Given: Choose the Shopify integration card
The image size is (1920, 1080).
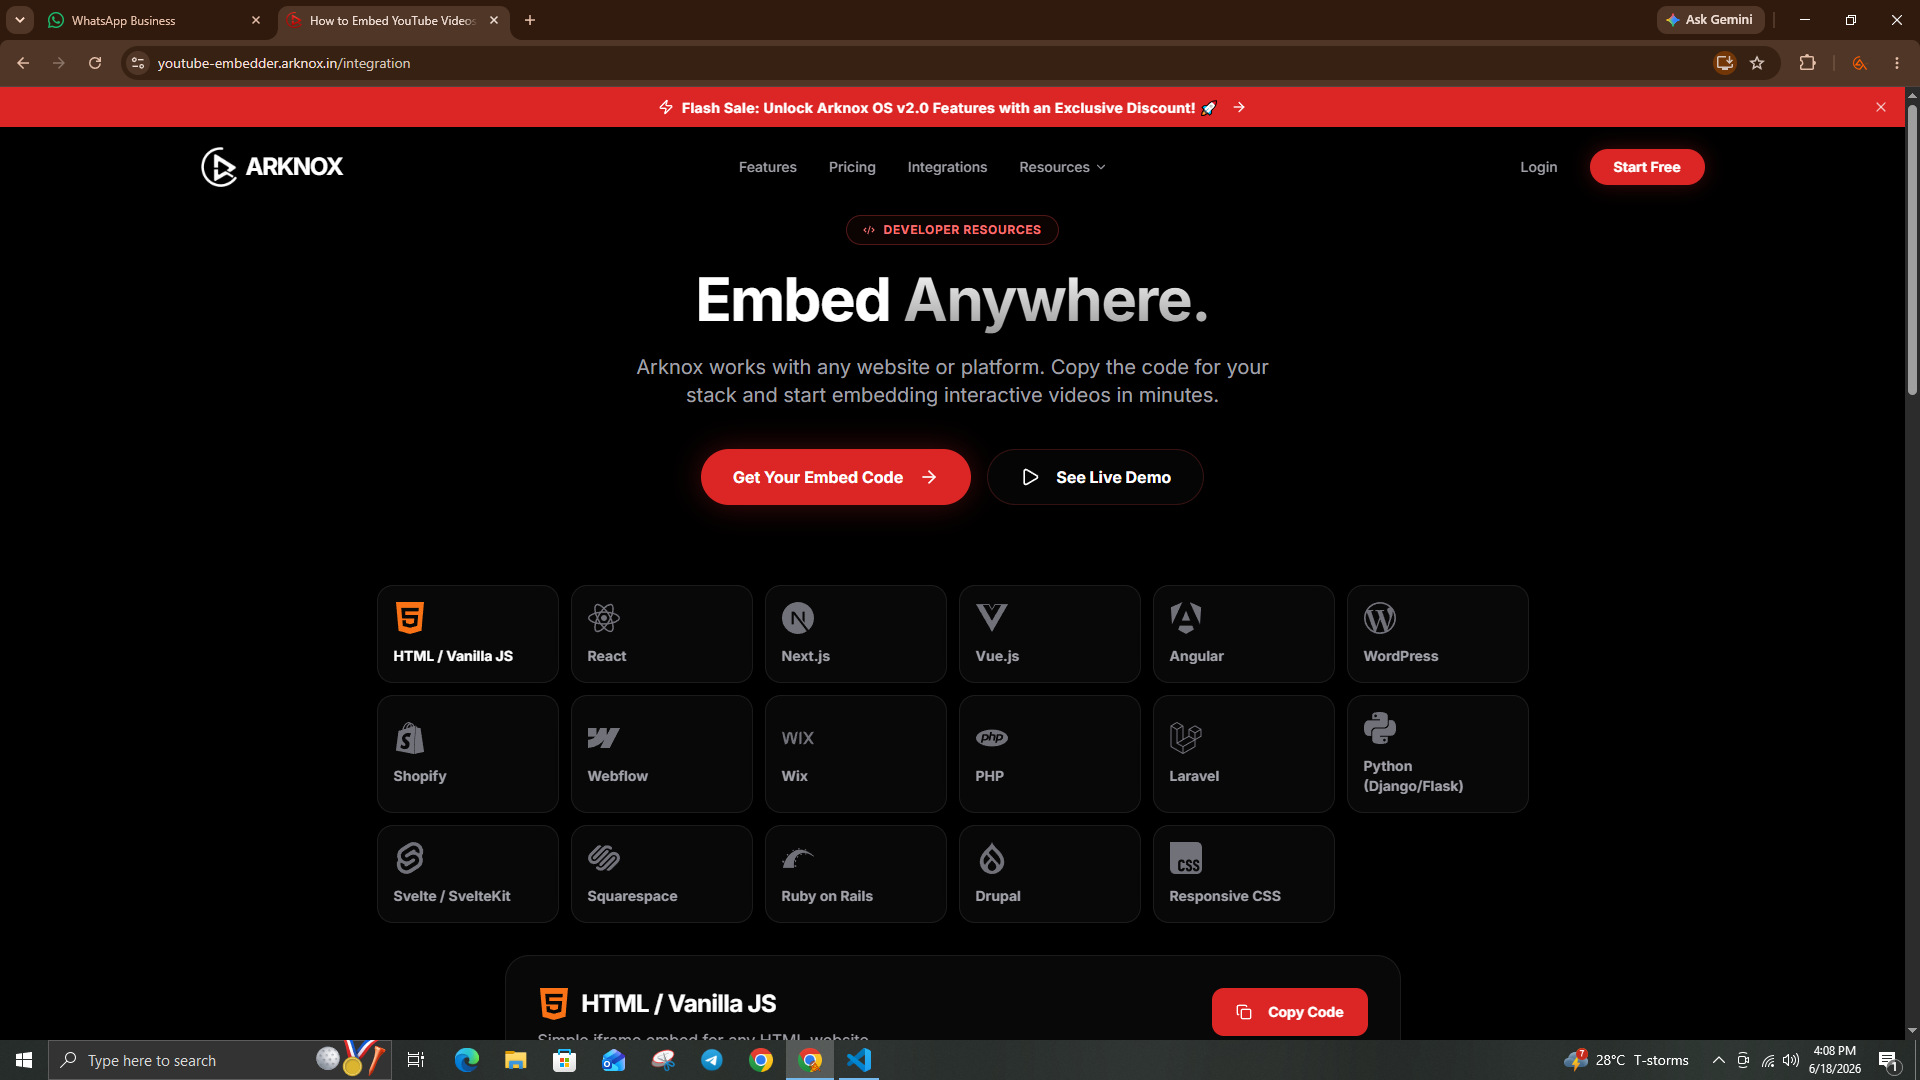Looking at the screenshot, I should [x=467, y=754].
